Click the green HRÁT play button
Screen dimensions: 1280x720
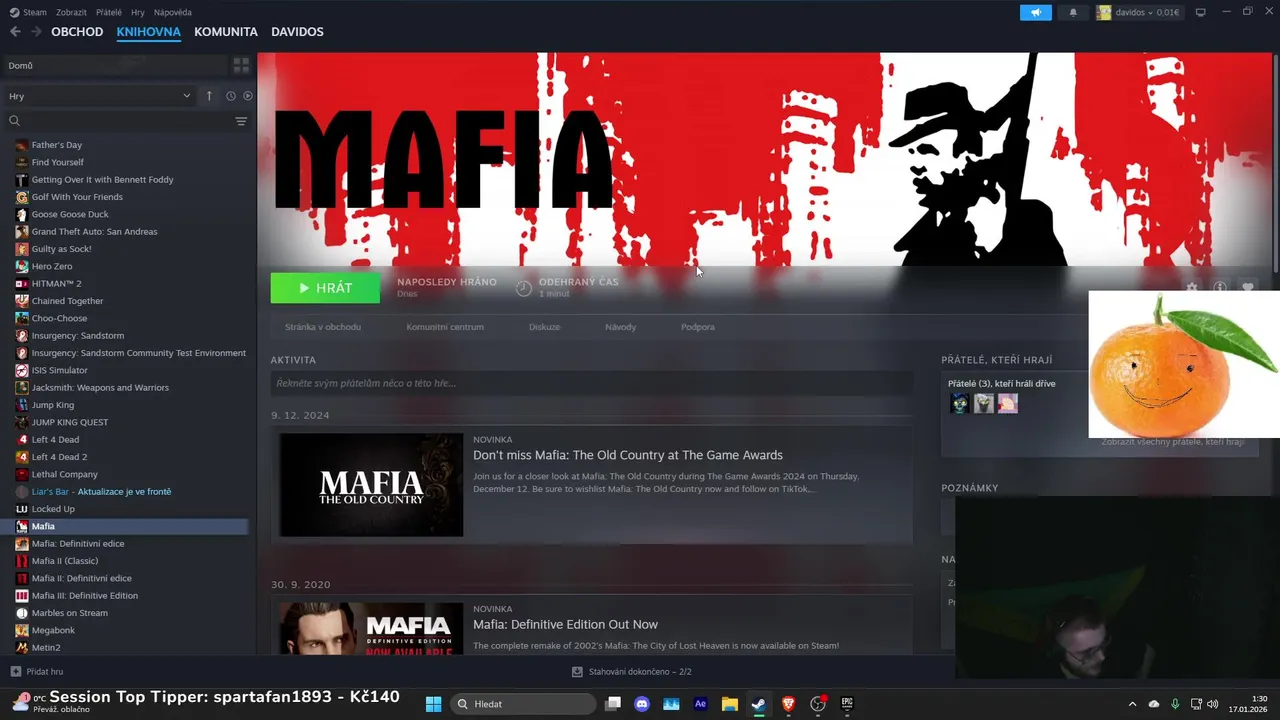pos(325,288)
